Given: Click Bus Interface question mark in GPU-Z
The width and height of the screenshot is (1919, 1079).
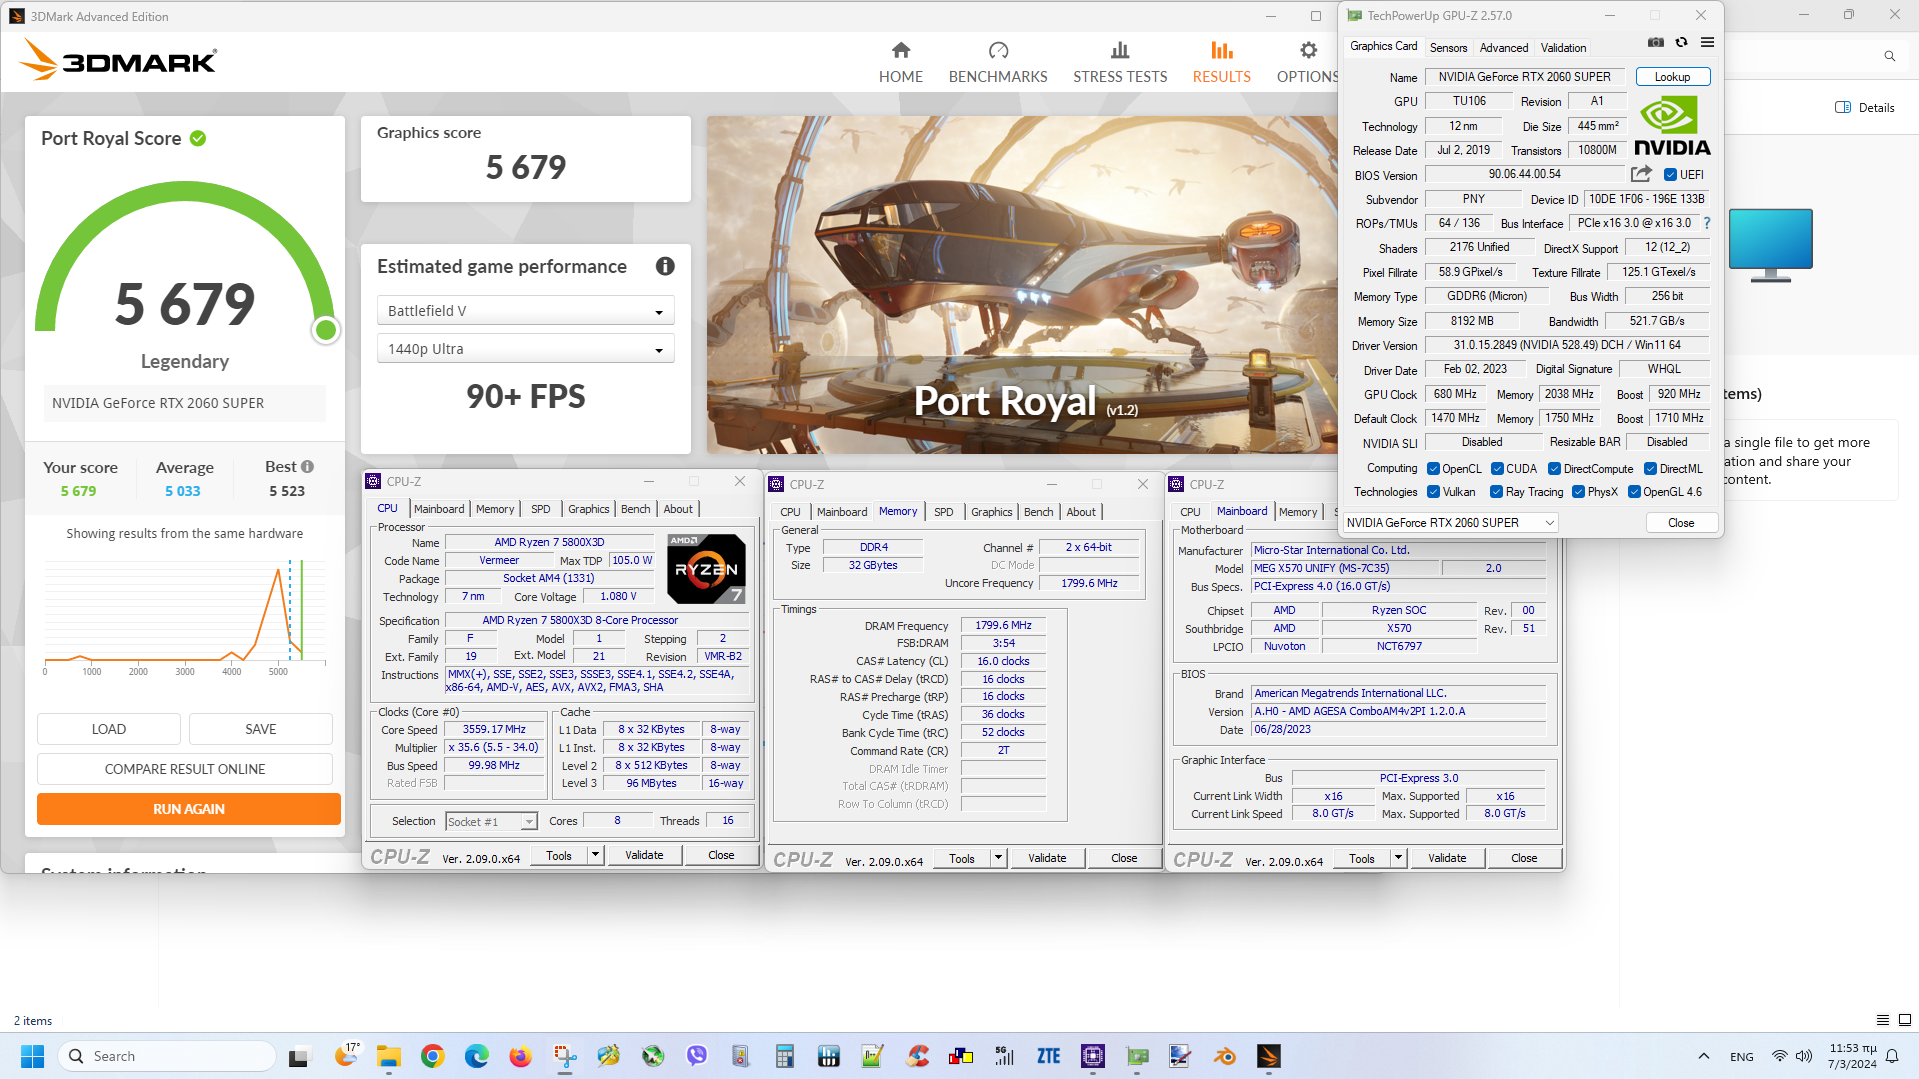Looking at the screenshot, I should coord(1707,223).
